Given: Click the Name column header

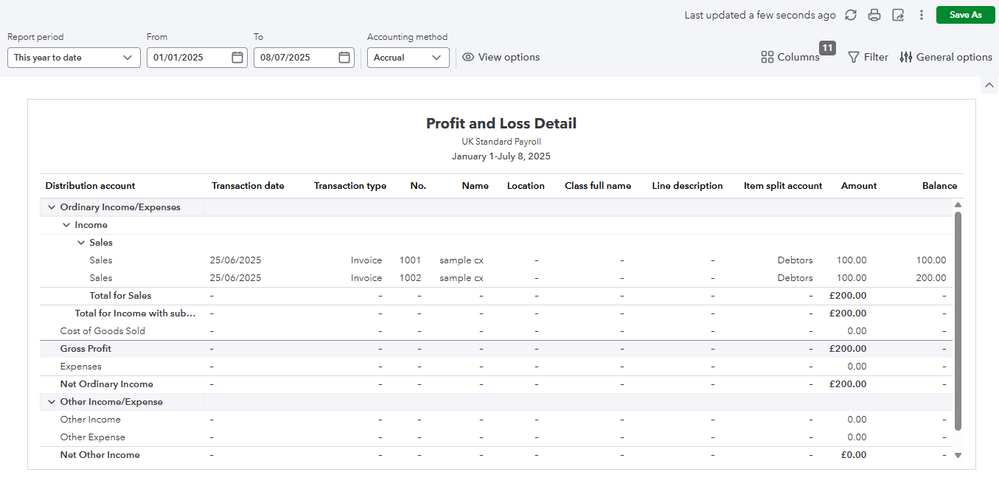Looking at the screenshot, I should [475, 186].
